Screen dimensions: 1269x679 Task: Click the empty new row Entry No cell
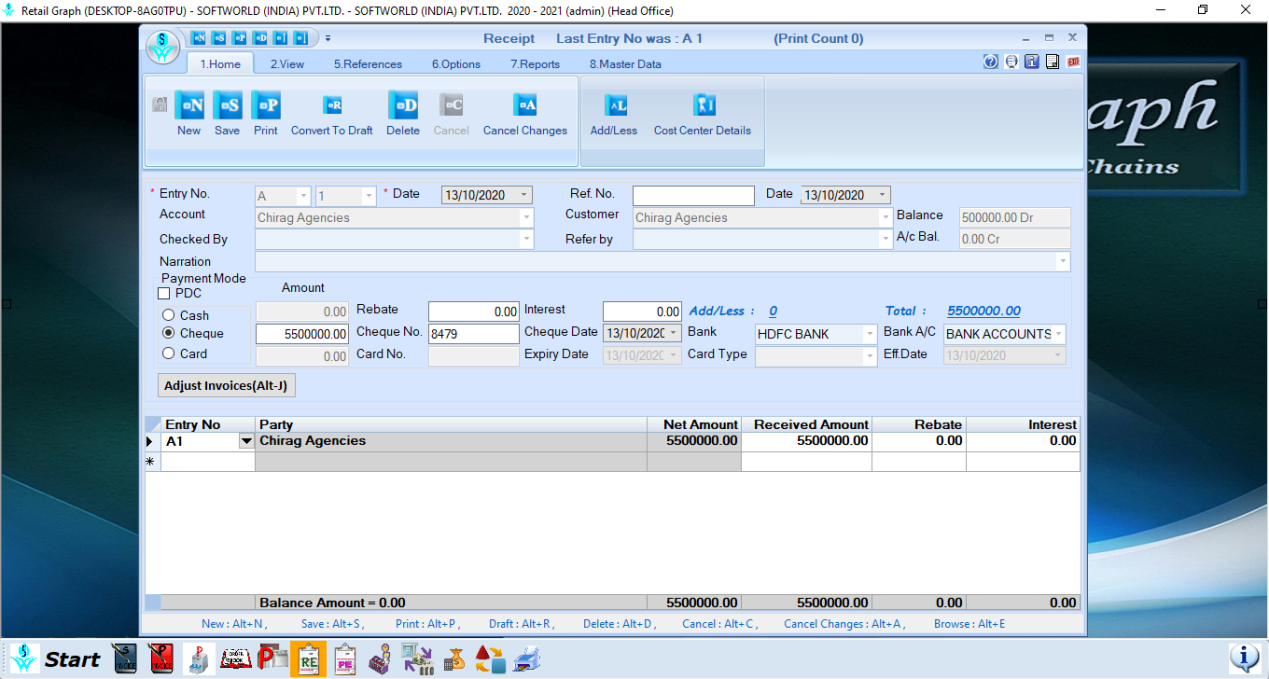[x=208, y=462]
